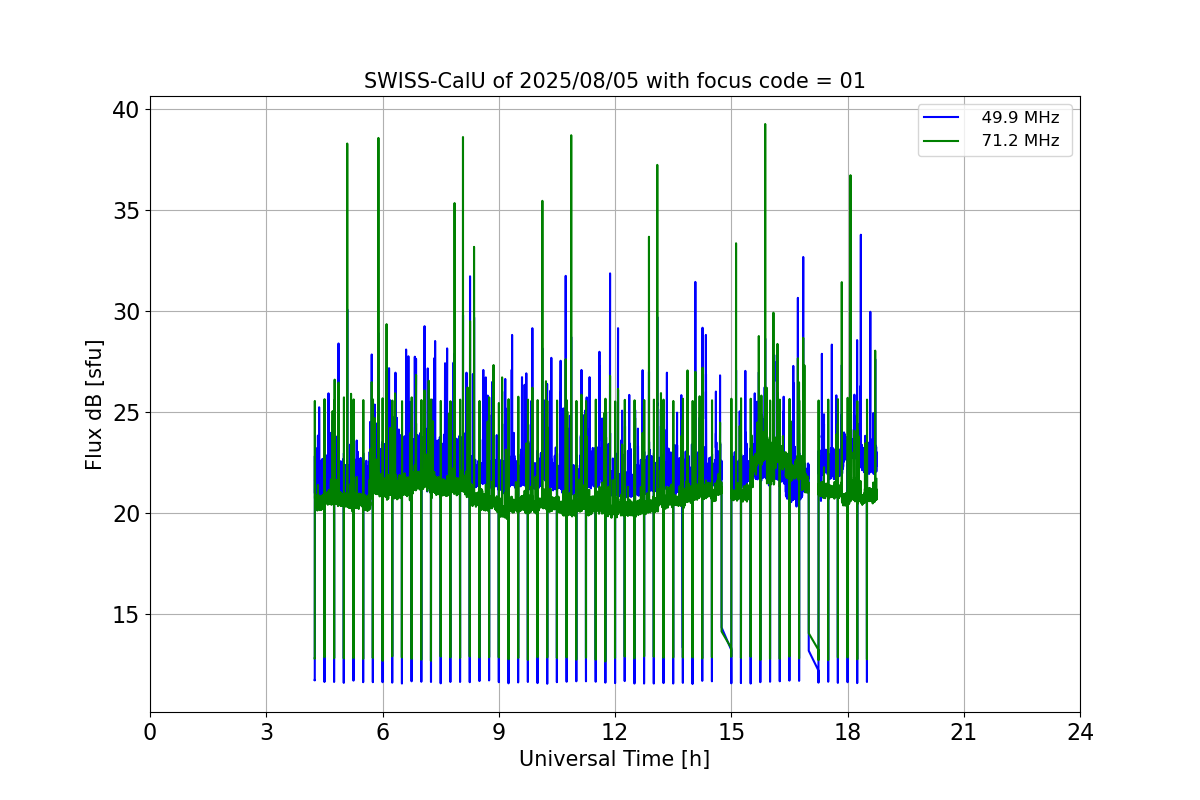Select the 49.9 MHz legend label
Screen dimensions: 1200x800
coord(1020,118)
